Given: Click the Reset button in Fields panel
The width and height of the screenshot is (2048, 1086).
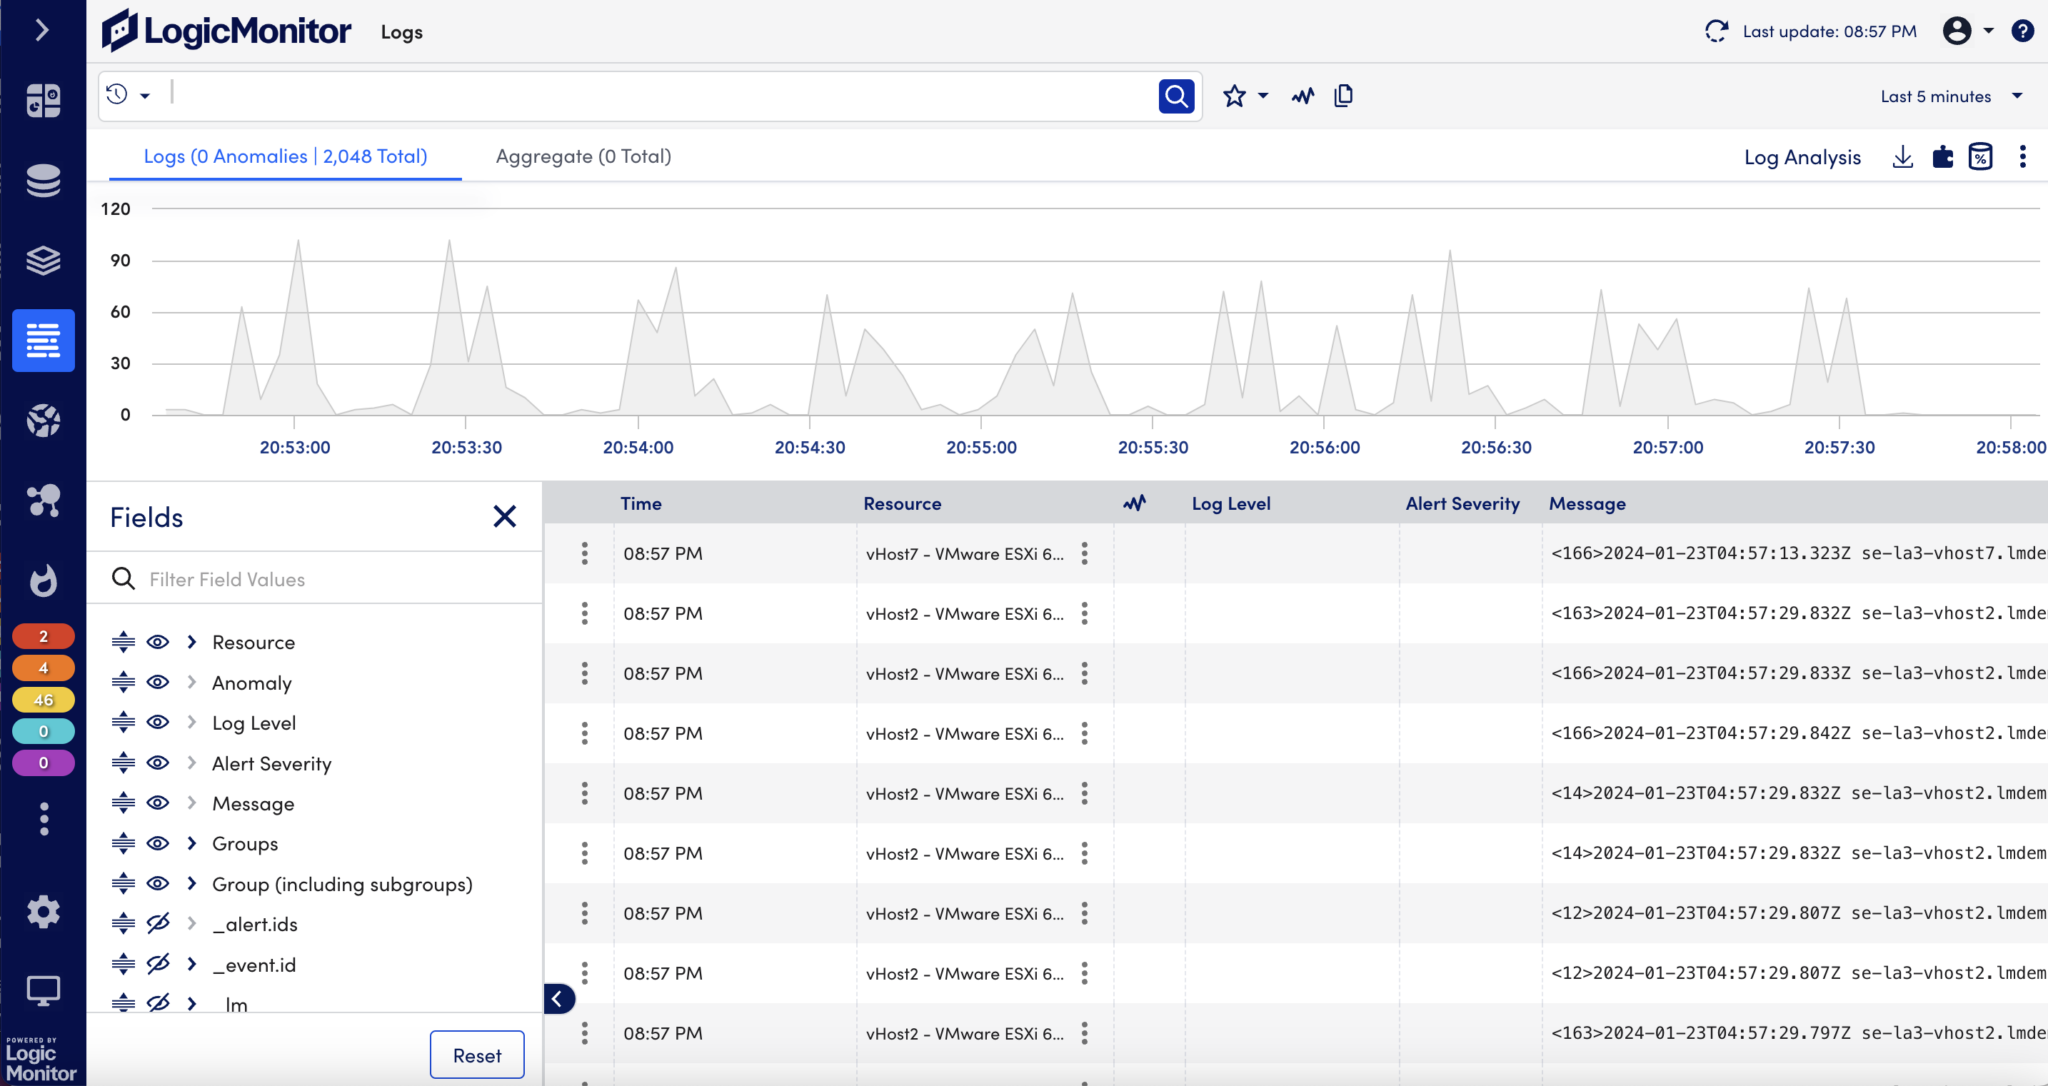Looking at the screenshot, I should pyautogui.click(x=477, y=1054).
